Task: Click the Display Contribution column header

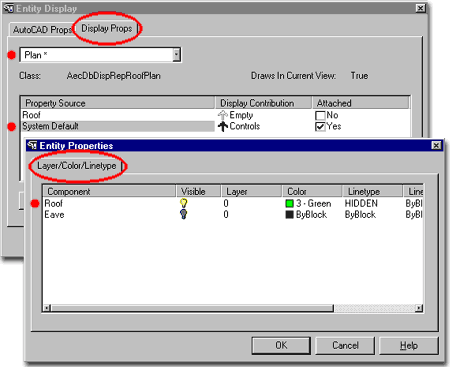Action: tap(264, 103)
